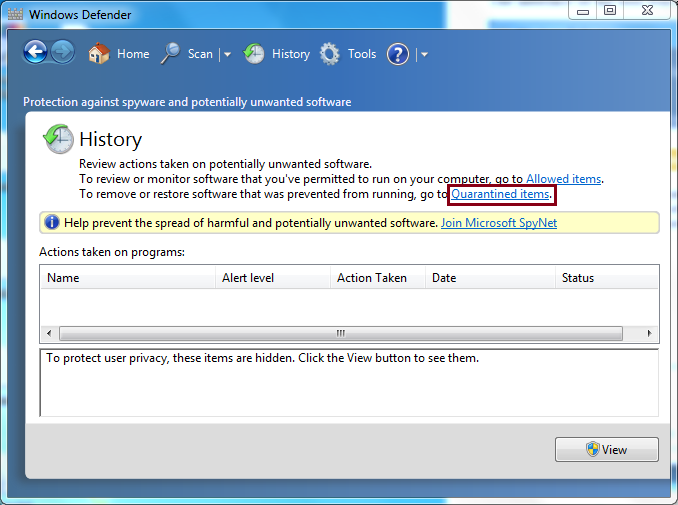
Task: Click the horizontal scrollbar thumb
Action: (x=341, y=333)
